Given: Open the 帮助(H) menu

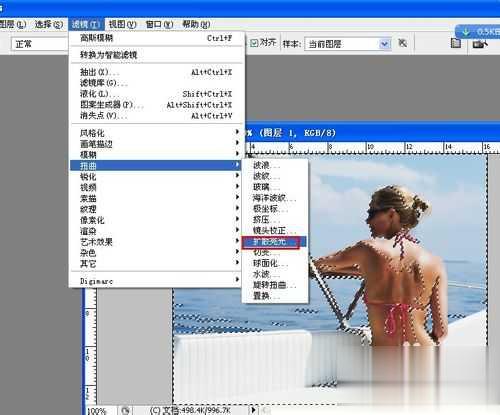Looking at the screenshot, I should tap(196, 24).
